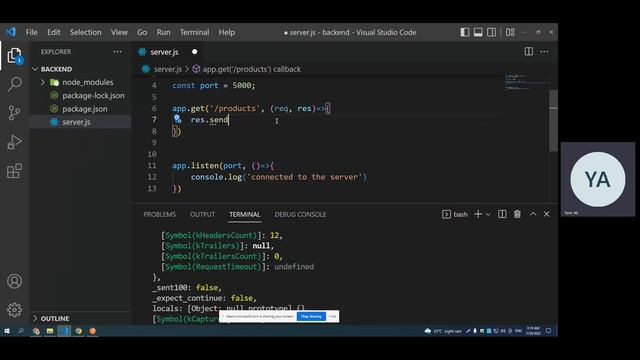Image resolution: width=640 pixels, height=360 pixels.
Task: Open the Terminal menu
Action: point(194,32)
